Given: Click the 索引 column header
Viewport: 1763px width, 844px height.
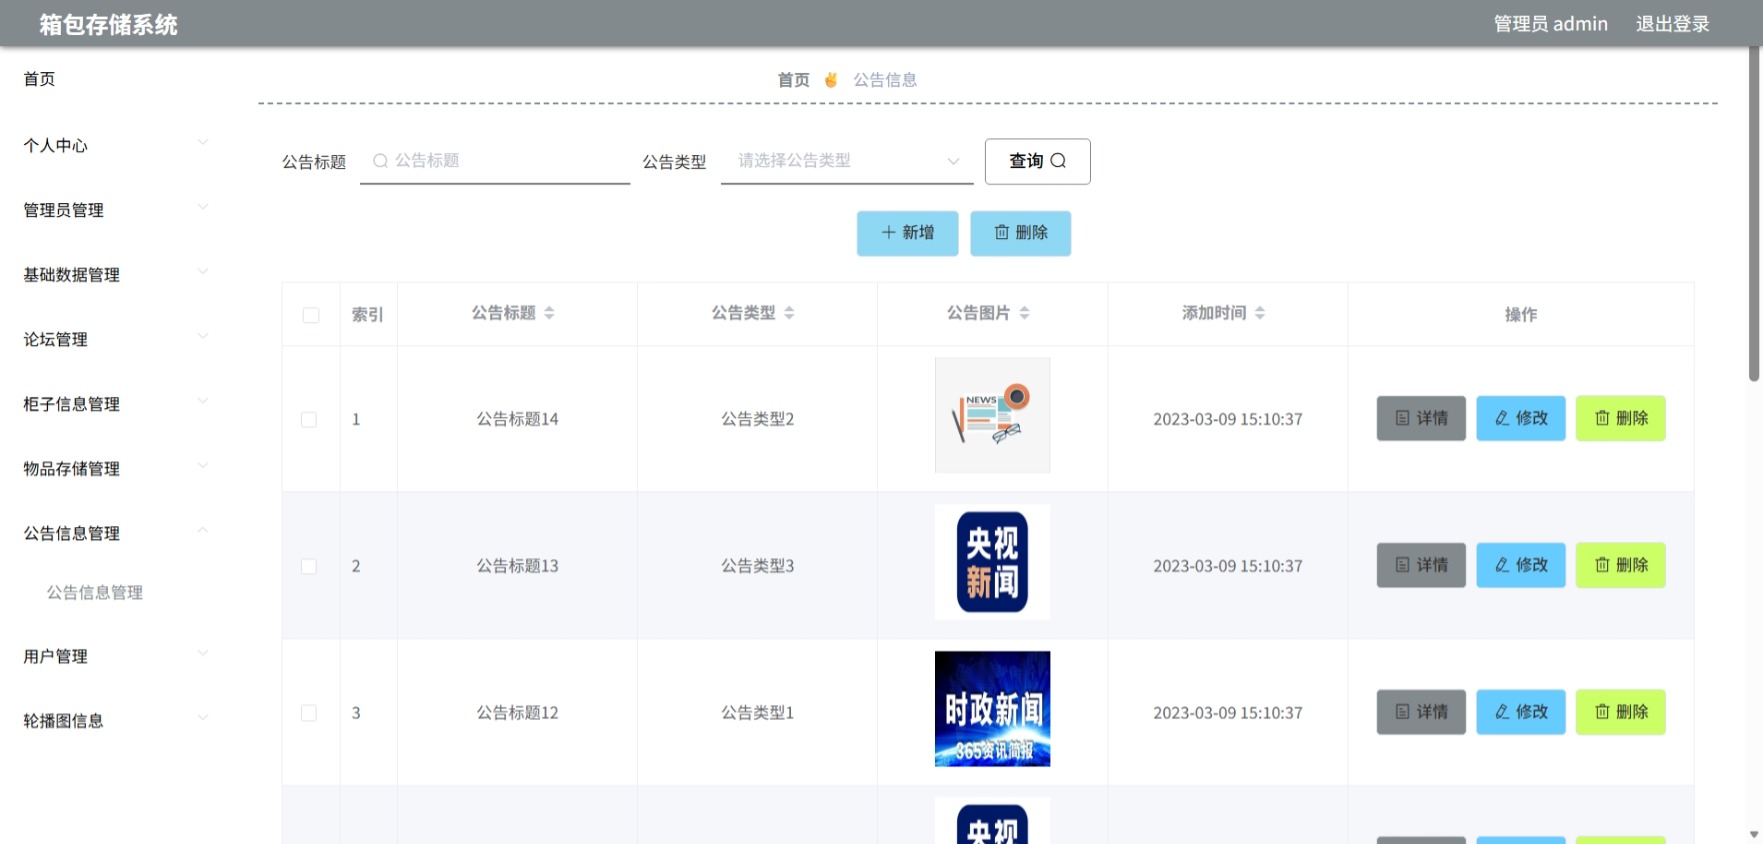Looking at the screenshot, I should pyautogui.click(x=367, y=315).
